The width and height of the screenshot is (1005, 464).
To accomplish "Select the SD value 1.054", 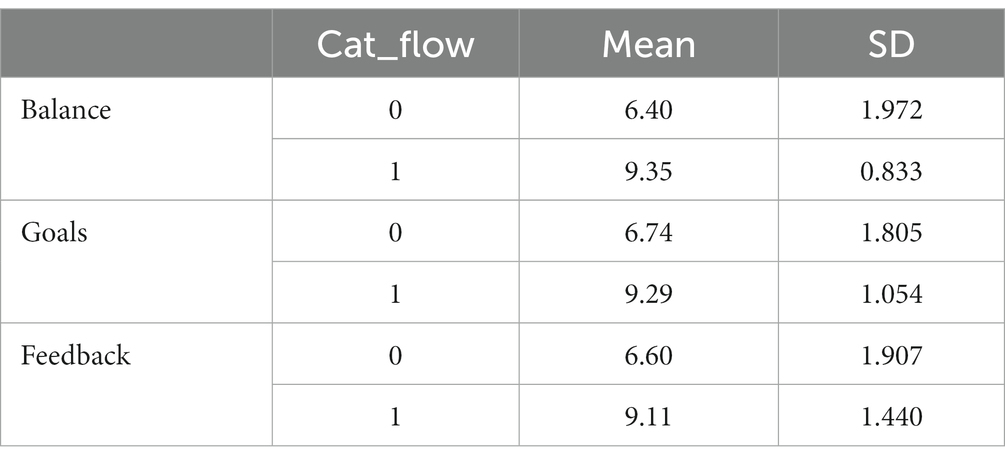I will click(892, 294).
